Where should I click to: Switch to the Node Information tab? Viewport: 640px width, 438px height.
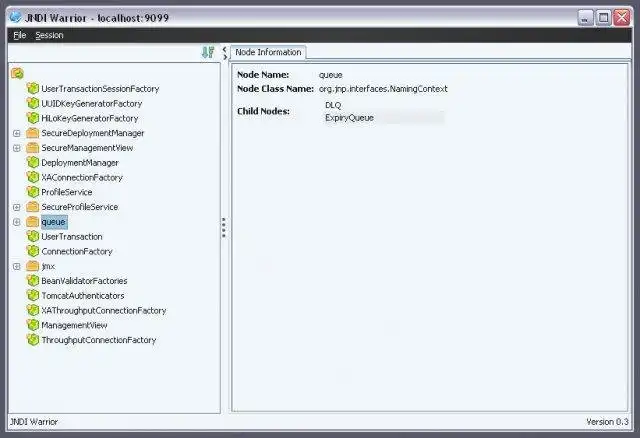(268, 52)
